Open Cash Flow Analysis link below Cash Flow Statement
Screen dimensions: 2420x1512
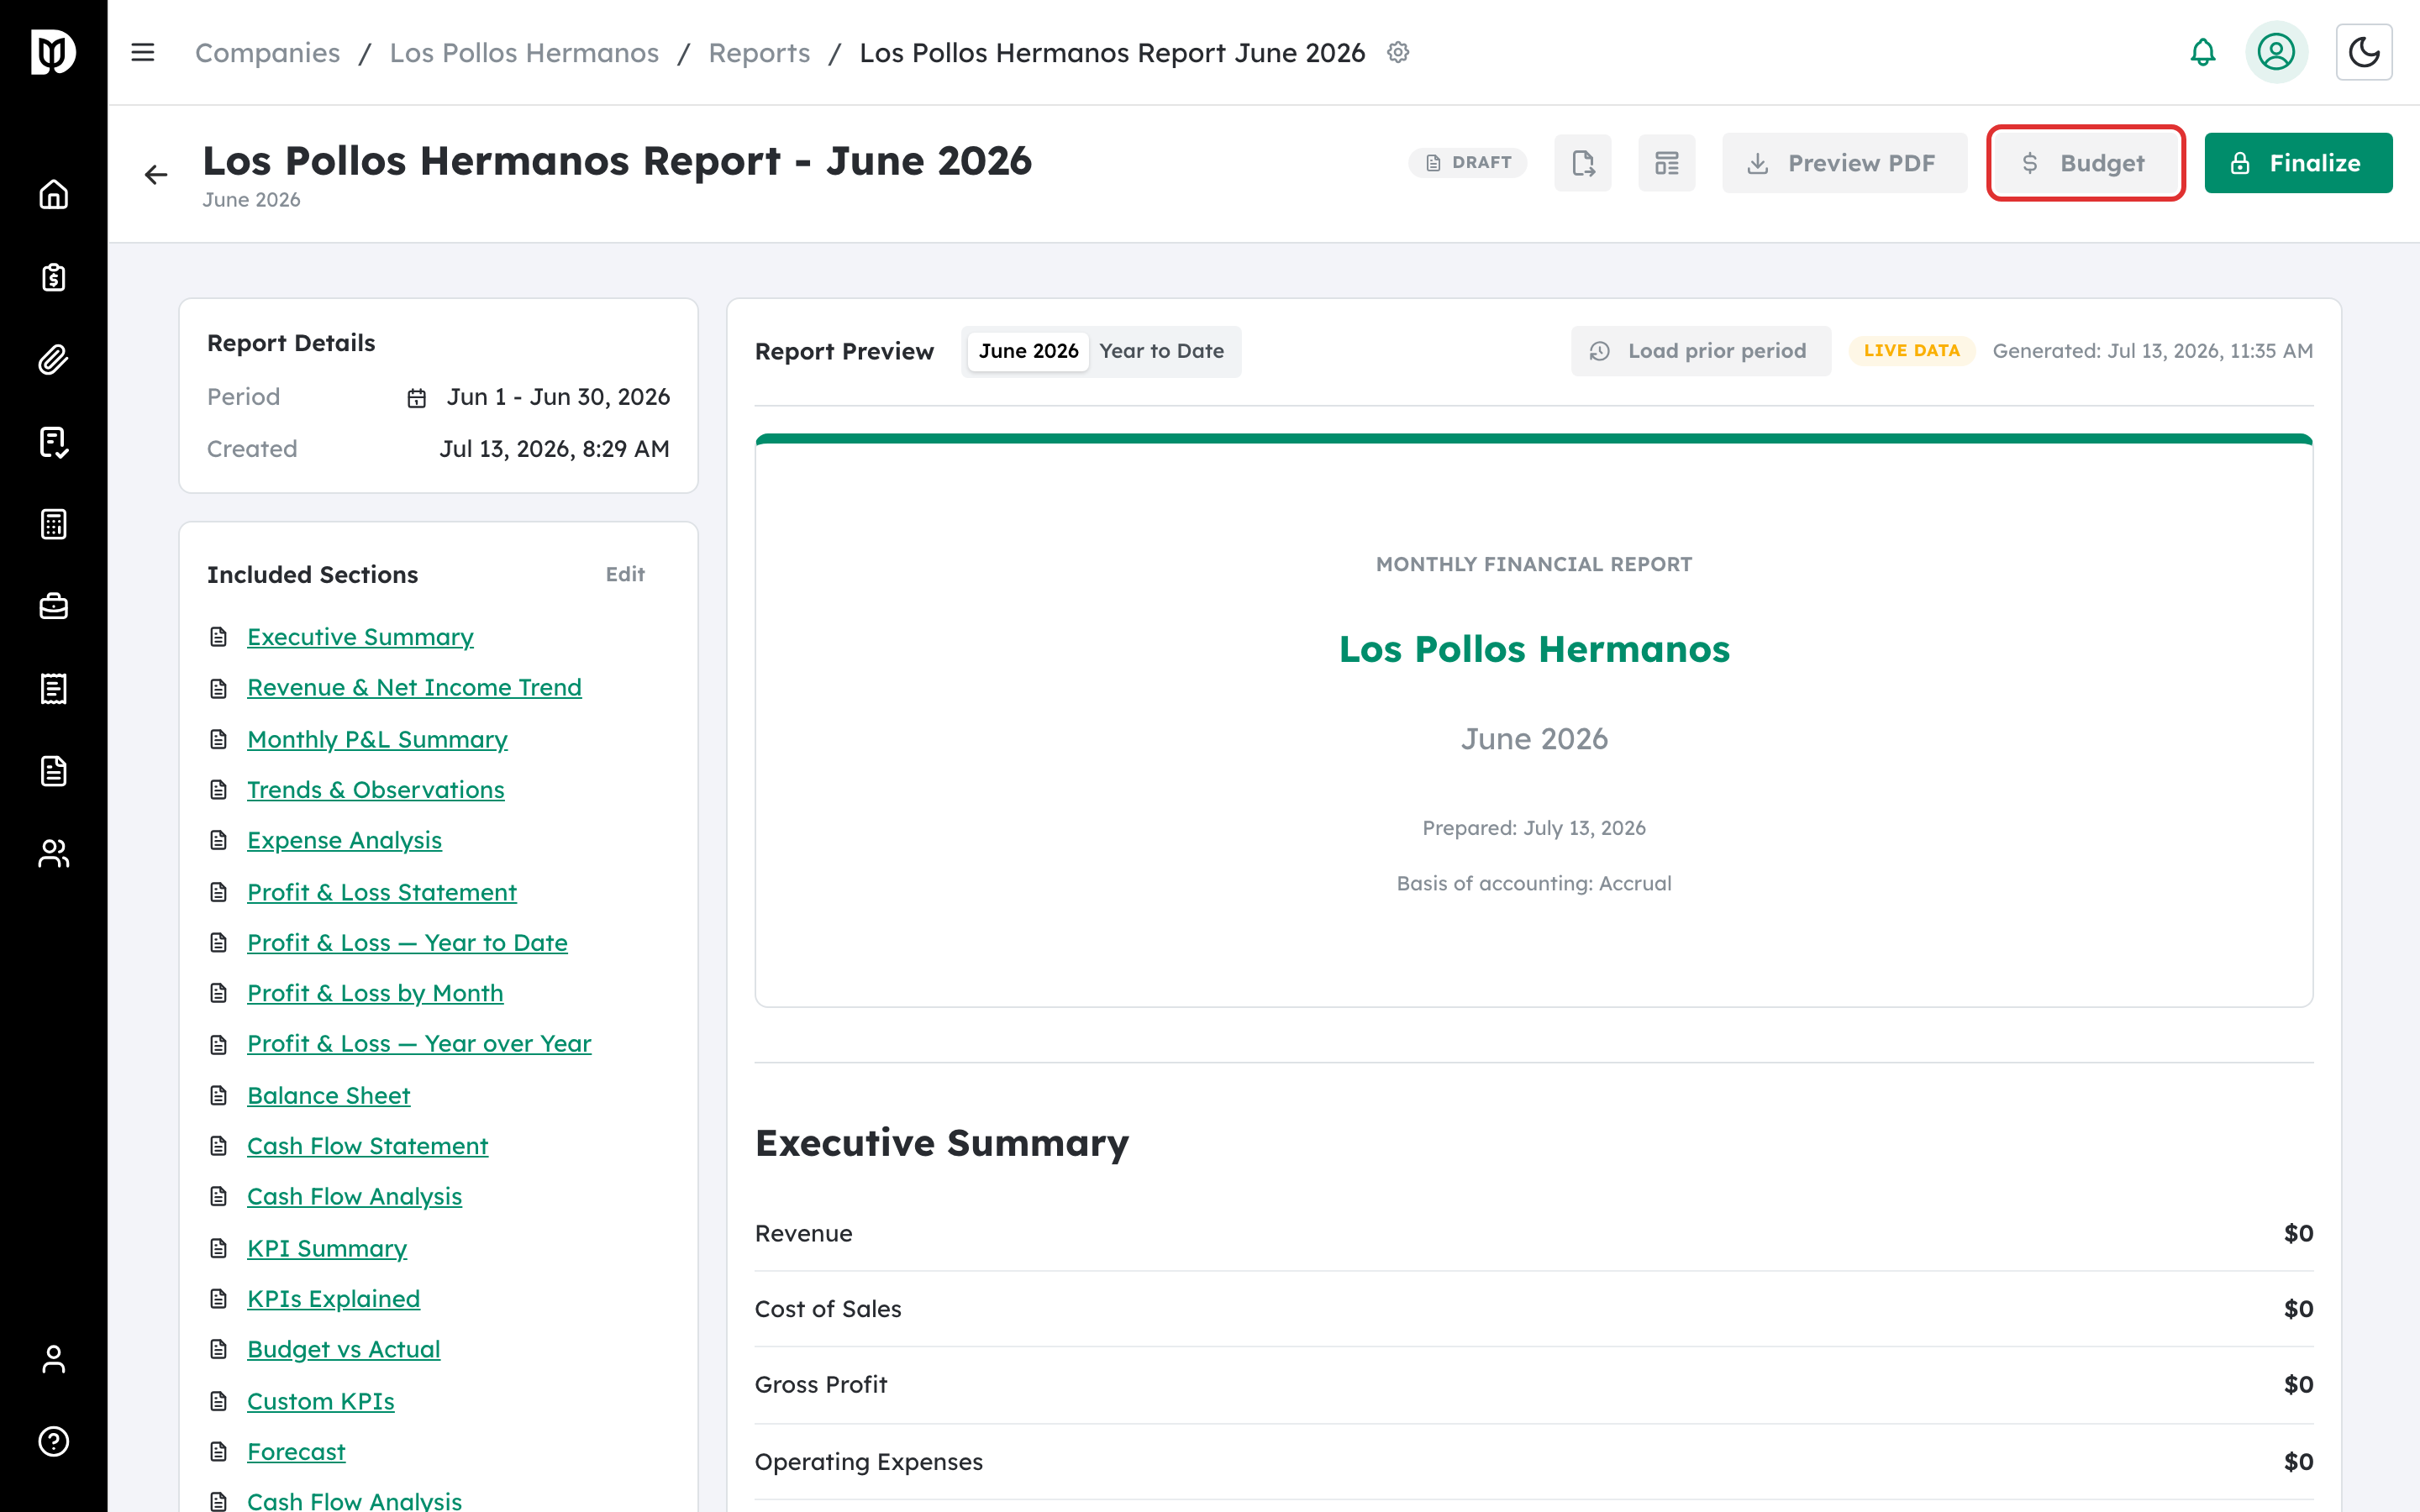tap(354, 1196)
